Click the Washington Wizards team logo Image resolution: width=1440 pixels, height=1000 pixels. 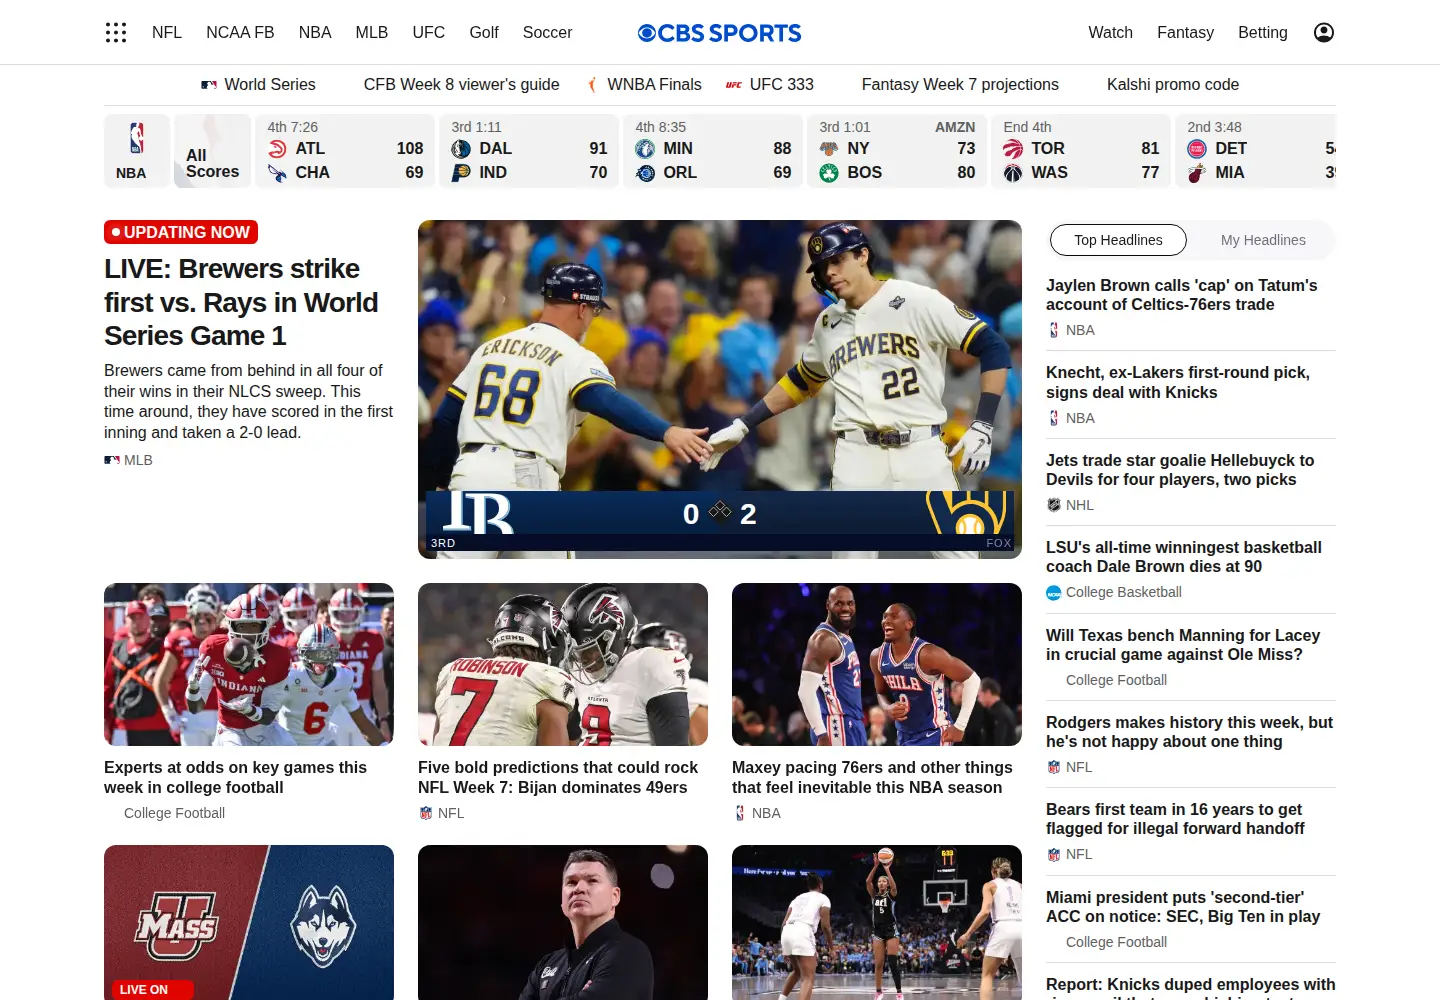(1013, 172)
